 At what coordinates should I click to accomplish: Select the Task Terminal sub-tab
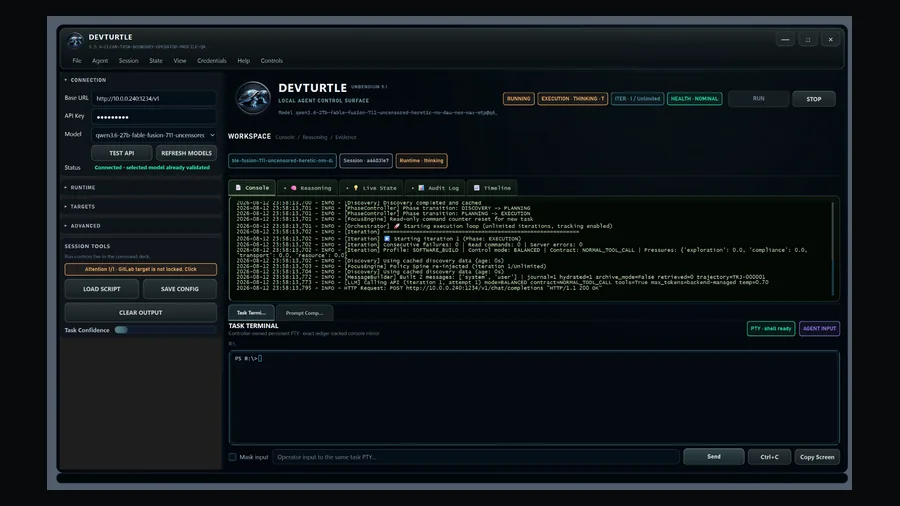coord(251,313)
